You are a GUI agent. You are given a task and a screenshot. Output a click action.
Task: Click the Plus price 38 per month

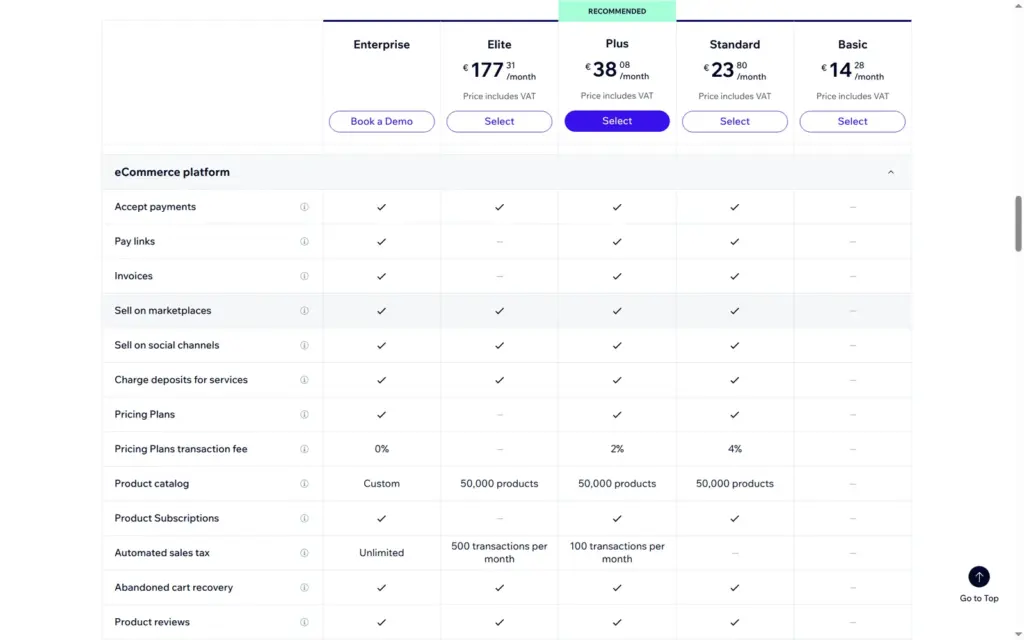(x=617, y=69)
